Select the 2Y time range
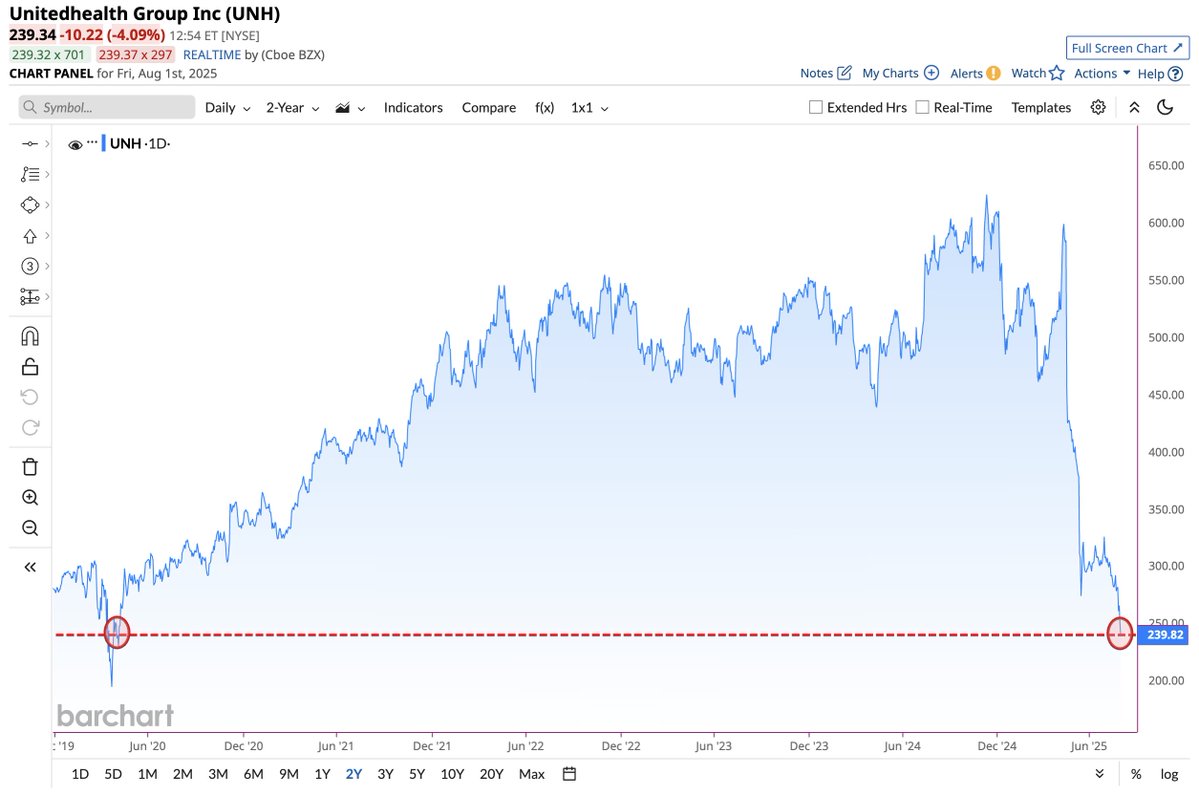Viewport: 1199px width, 796px height. coord(353,775)
